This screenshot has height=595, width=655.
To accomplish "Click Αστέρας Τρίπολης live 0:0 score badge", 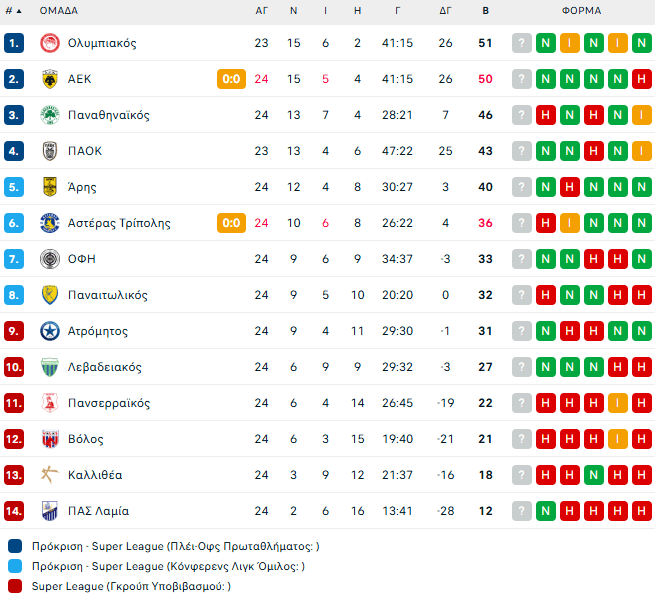I will tap(231, 223).
